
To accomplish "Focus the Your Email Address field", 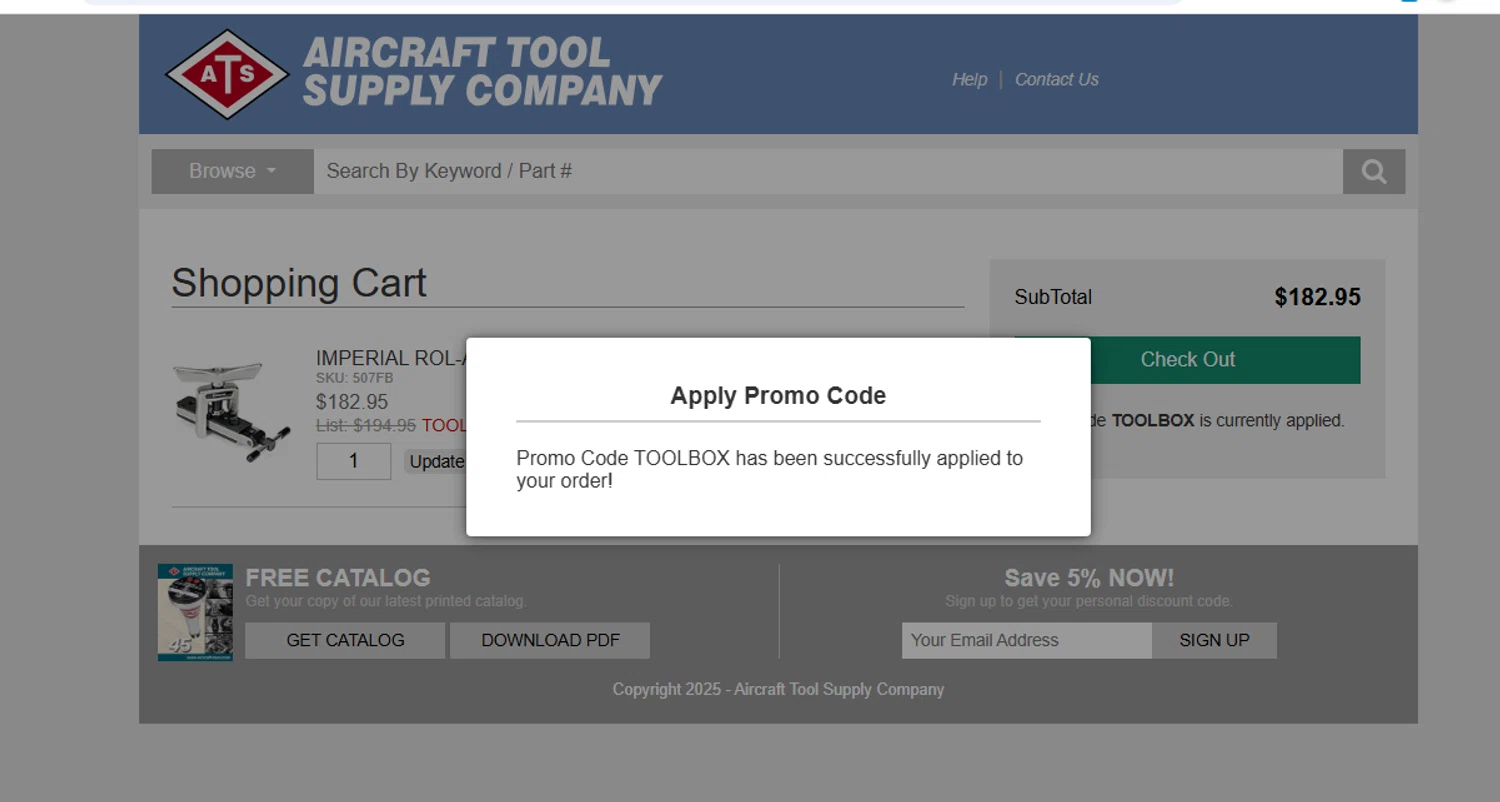I will pyautogui.click(x=1027, y=641).
